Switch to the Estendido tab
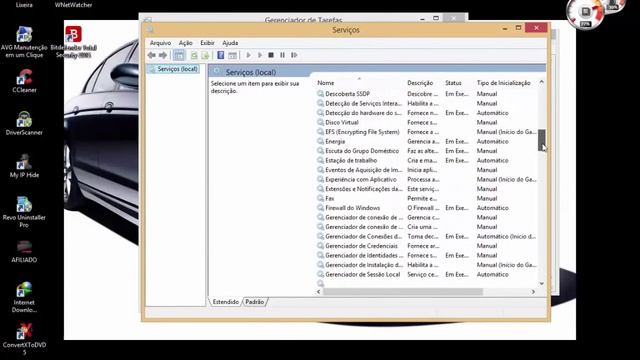The image size is (640, 360). (226, 302)
